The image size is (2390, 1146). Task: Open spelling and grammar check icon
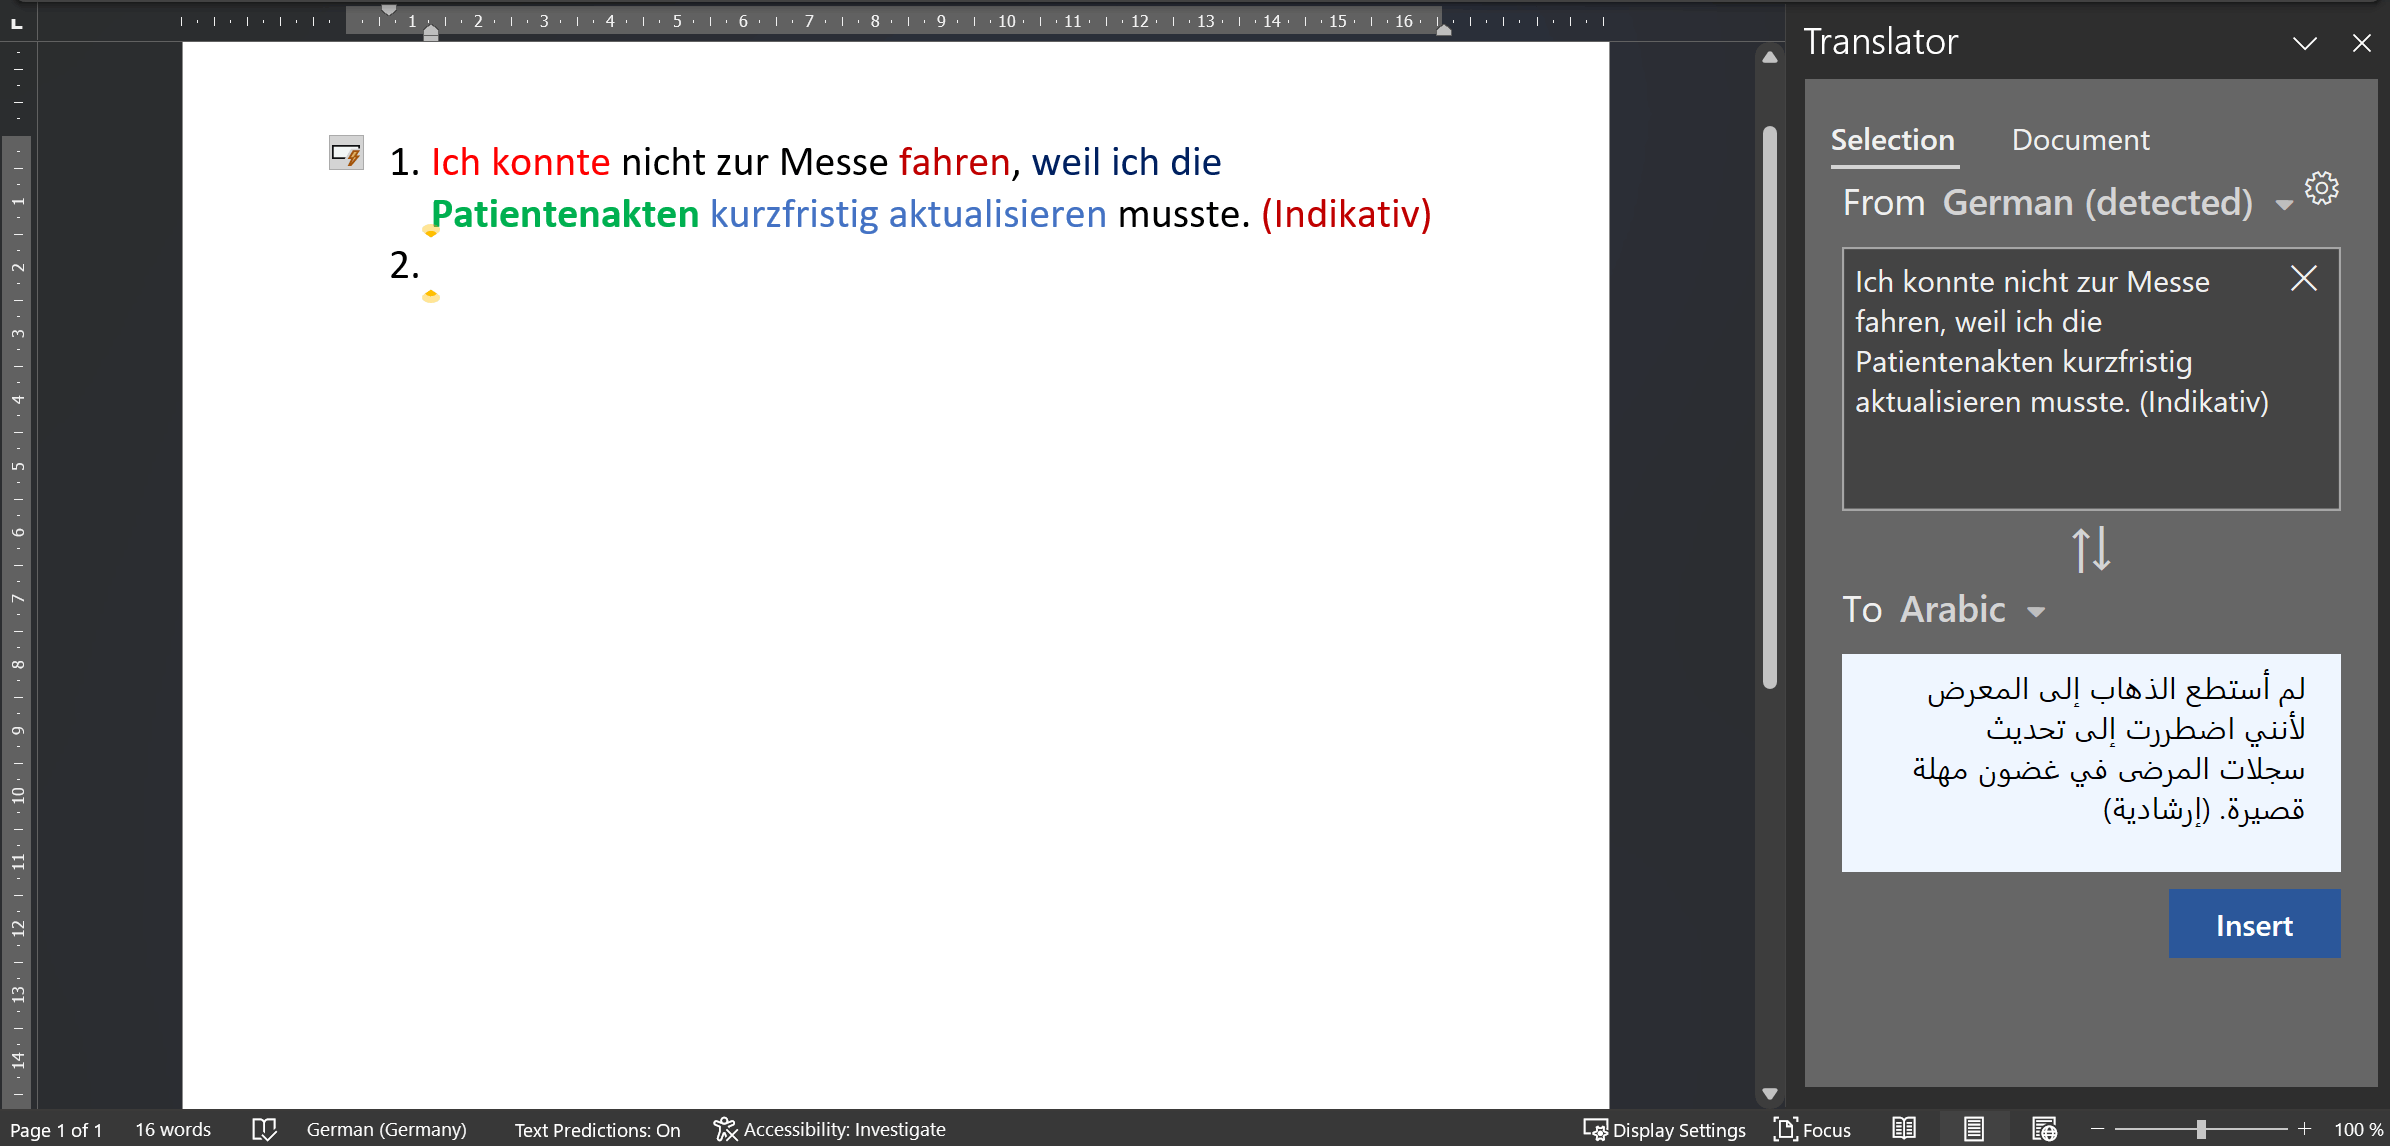(x=264, y=1129)
